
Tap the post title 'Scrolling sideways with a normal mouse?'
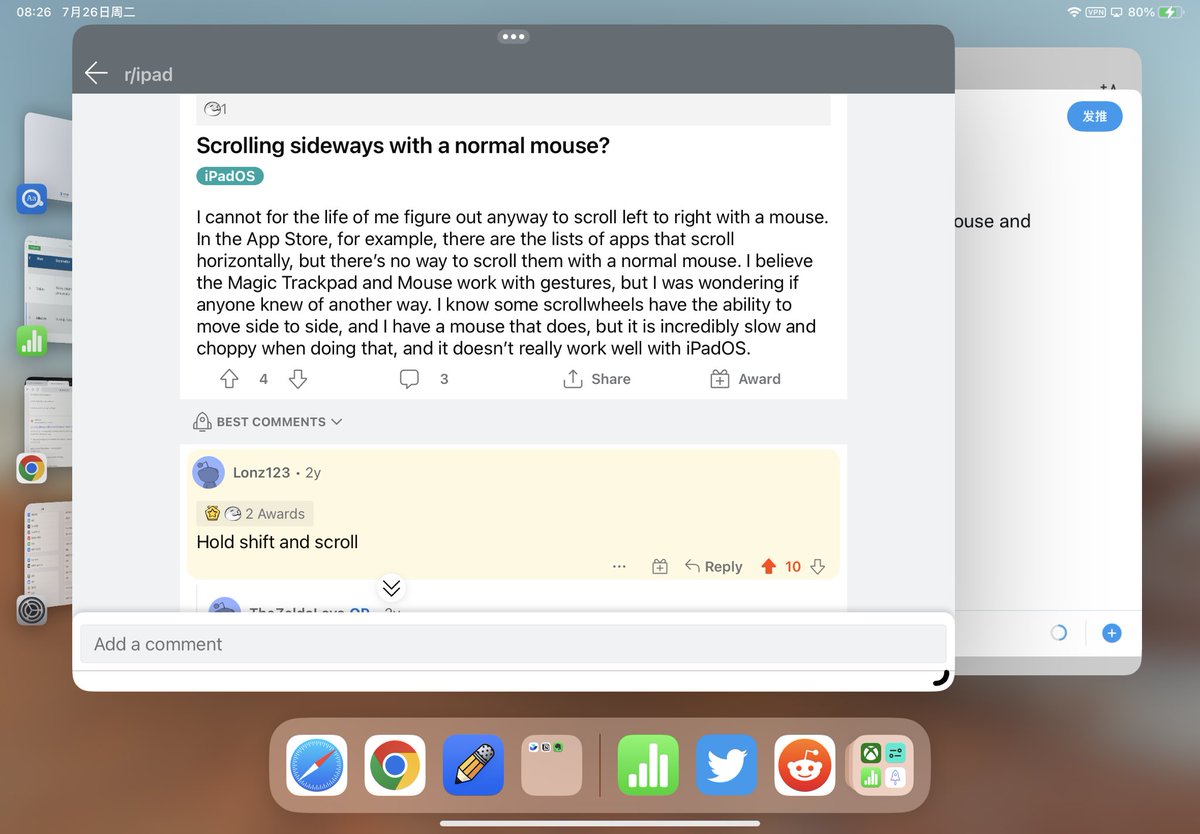pos(403,146)
